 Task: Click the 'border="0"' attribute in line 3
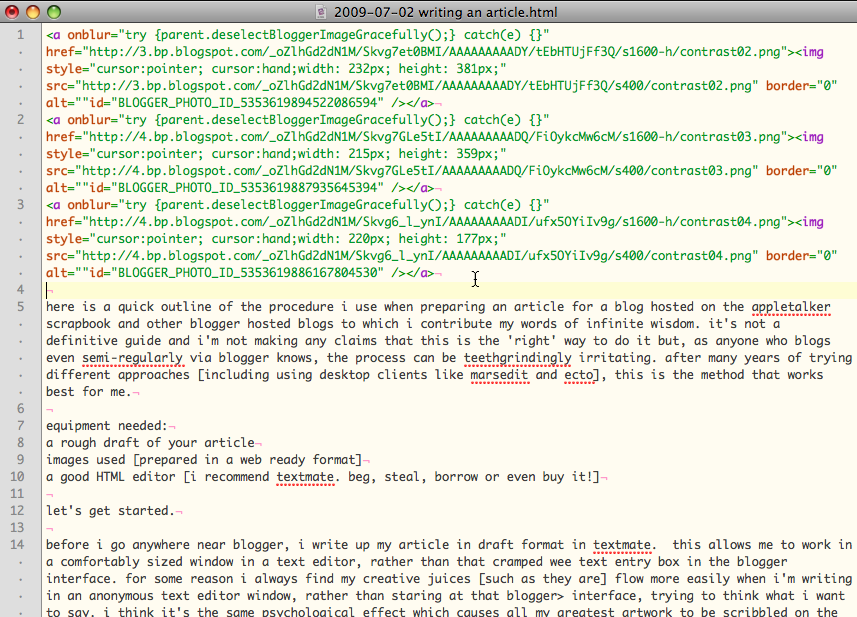pyautogui.click(x=801, y=256)
